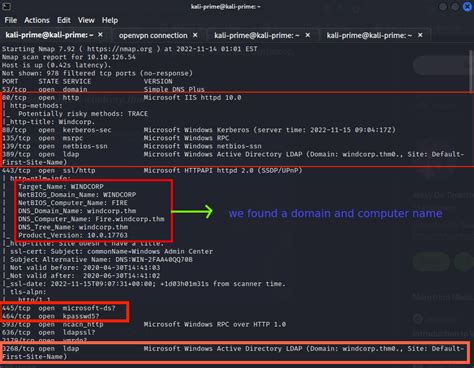Click 'DNS_Domain_Name: windcorp.thm' line
The image size is (474, 368).
pyautogui.click(x=77, y=211)
